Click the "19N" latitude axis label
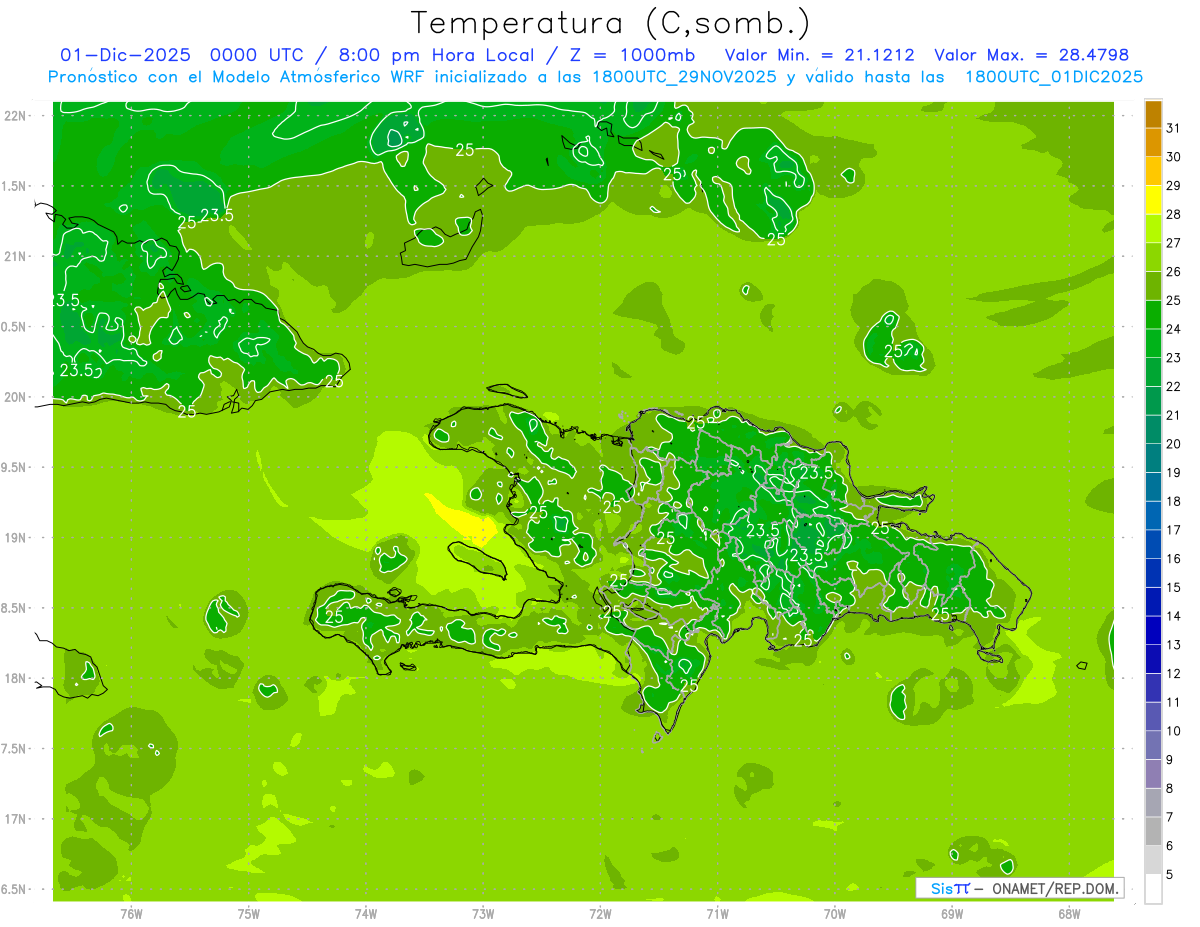Viewport: 1200px width, 927px height. click(15, 537)
